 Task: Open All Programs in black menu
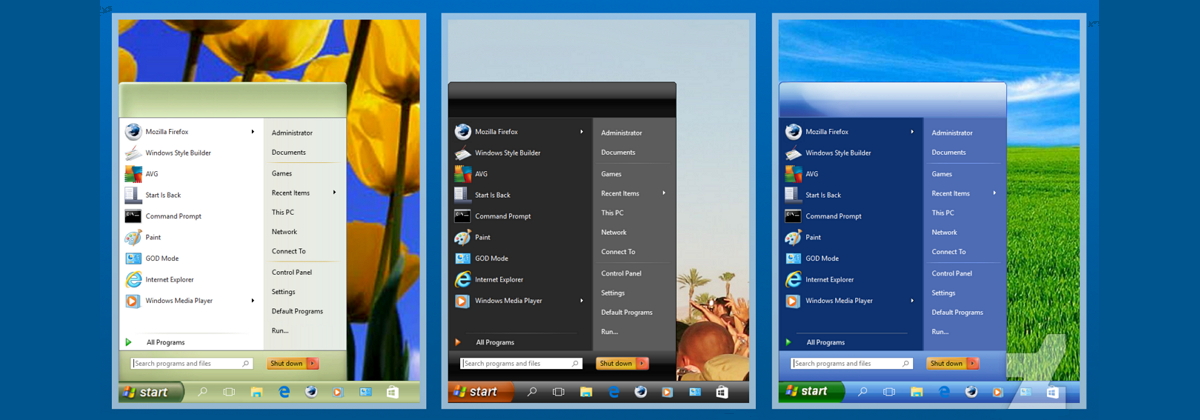495,342
